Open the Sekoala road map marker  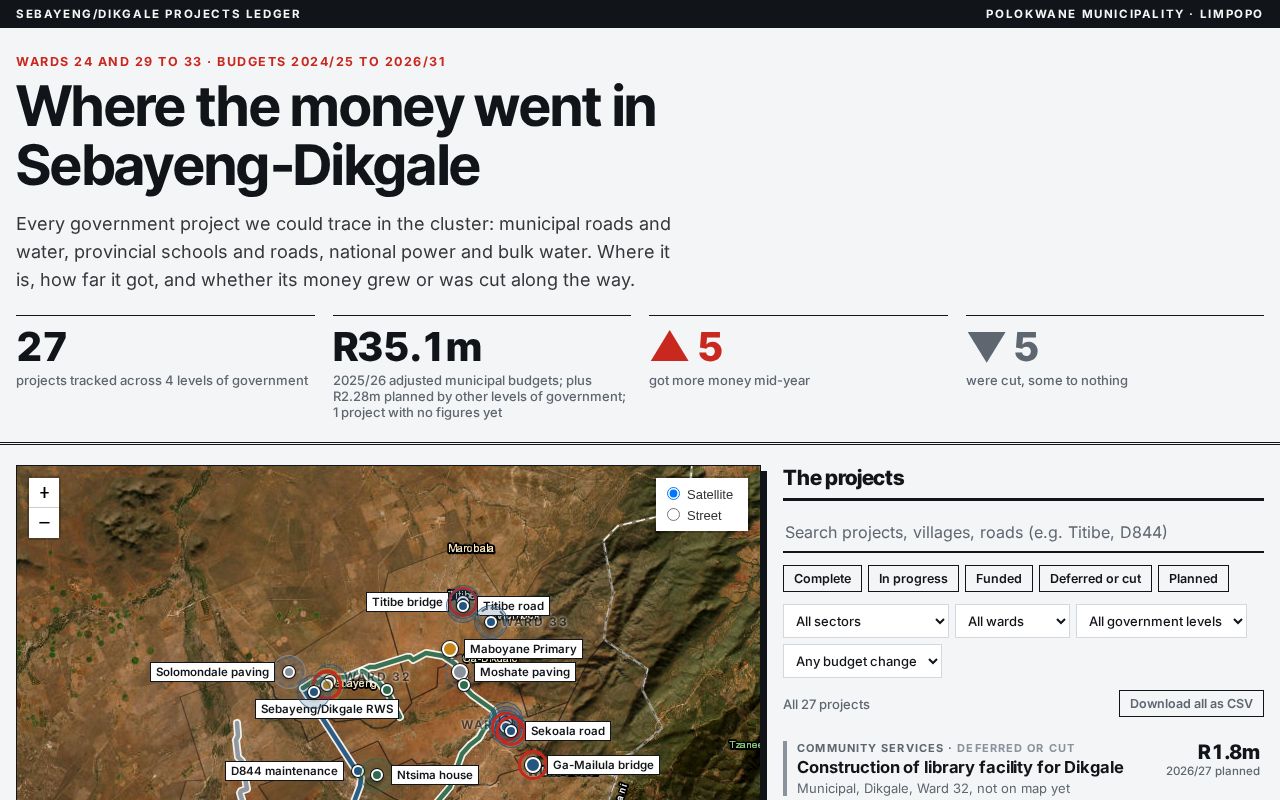coord(511,731)
